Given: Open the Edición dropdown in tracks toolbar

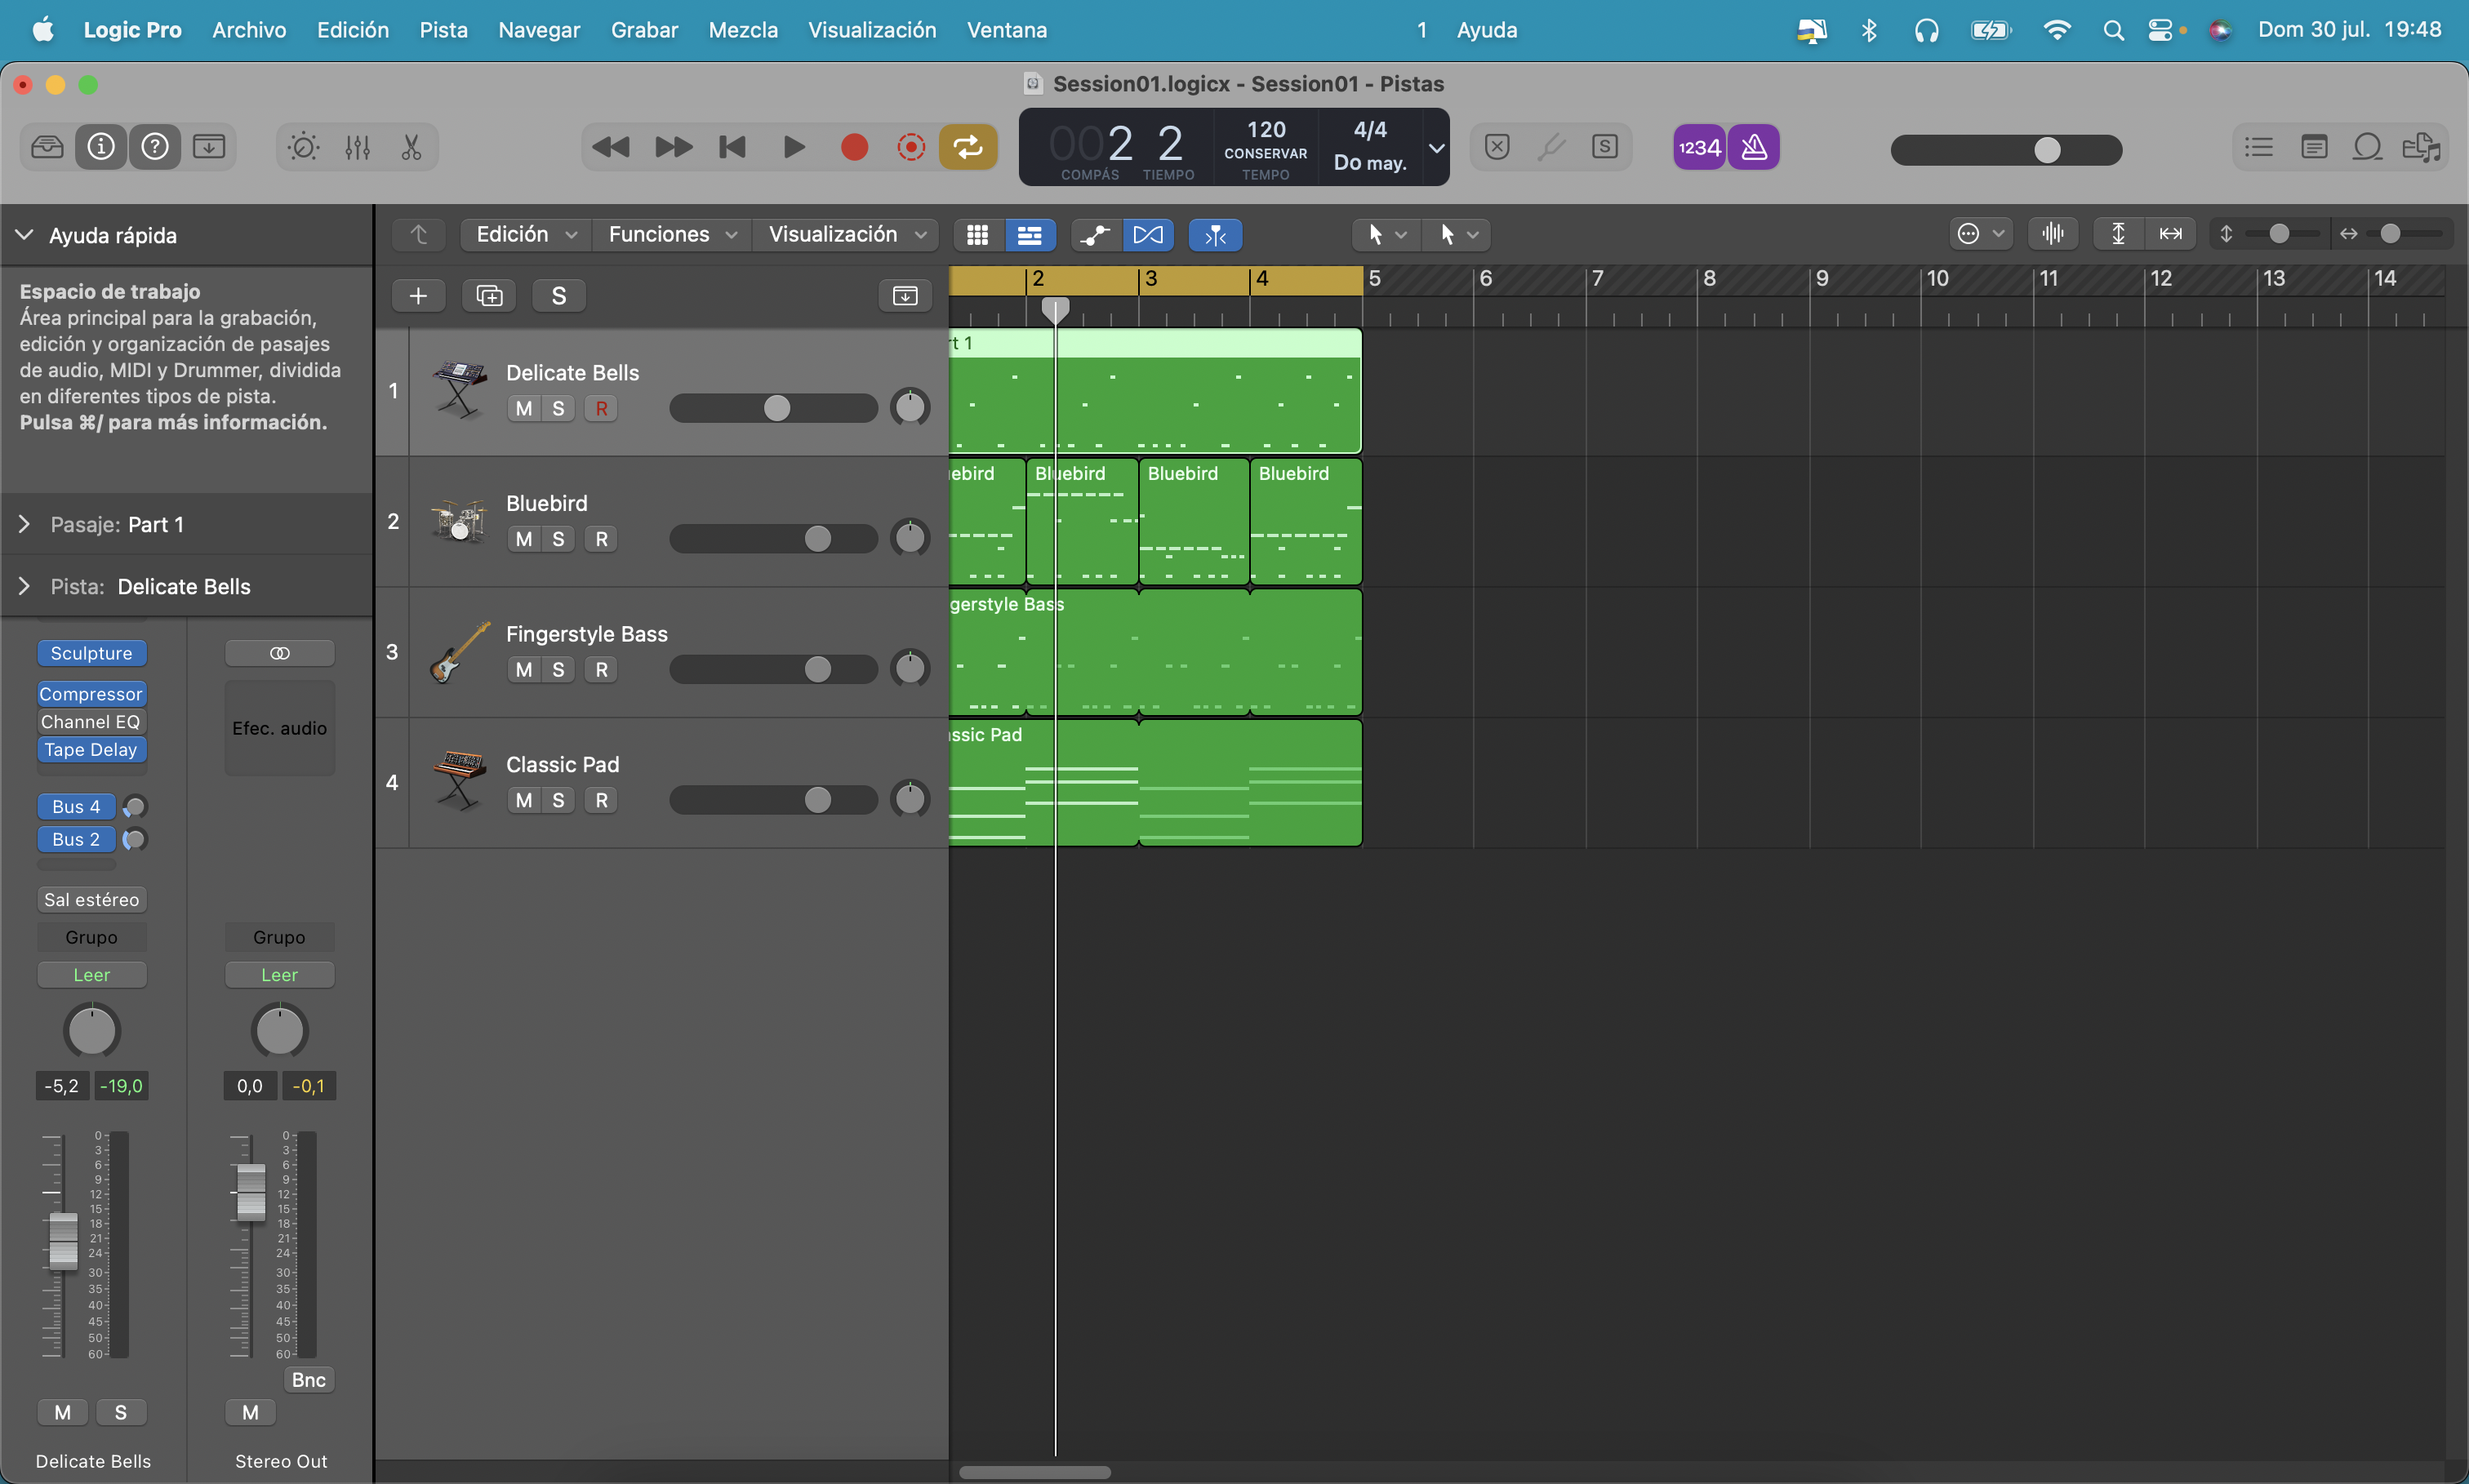Looking at the screenshot, I should [526, 235].
